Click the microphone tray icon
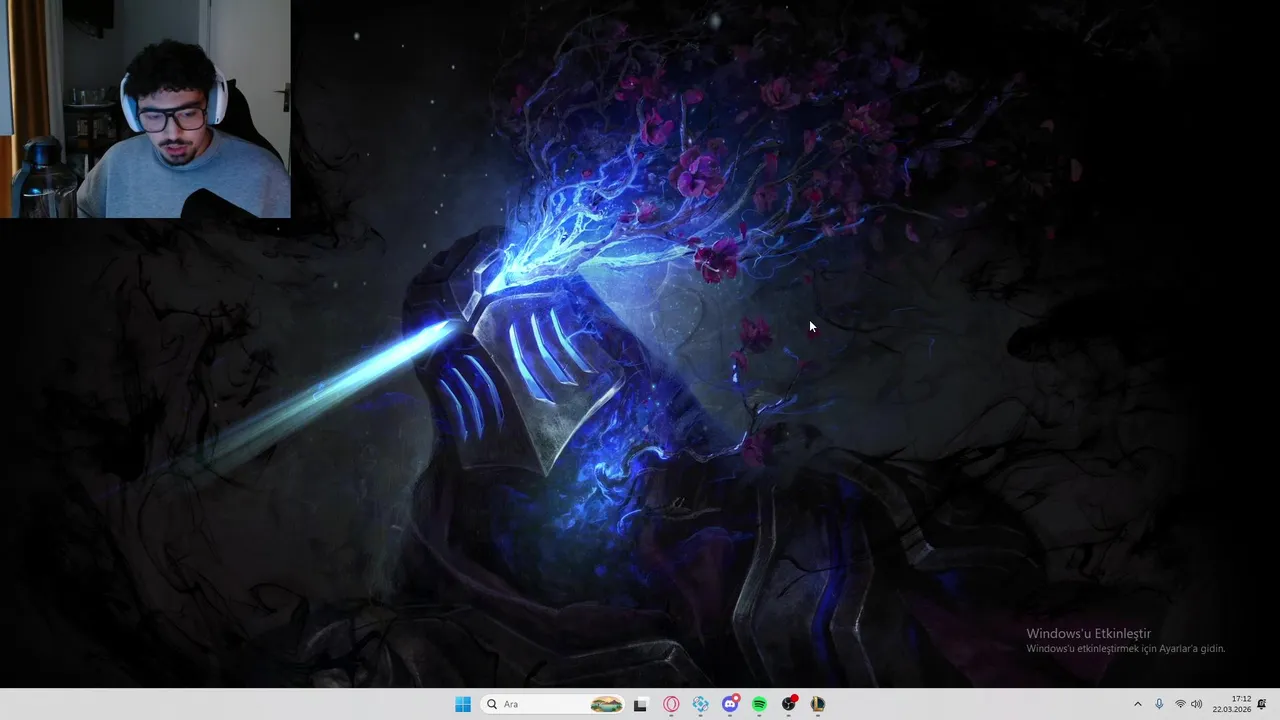Viewport: 1280px width, 720px height. 1159,704
